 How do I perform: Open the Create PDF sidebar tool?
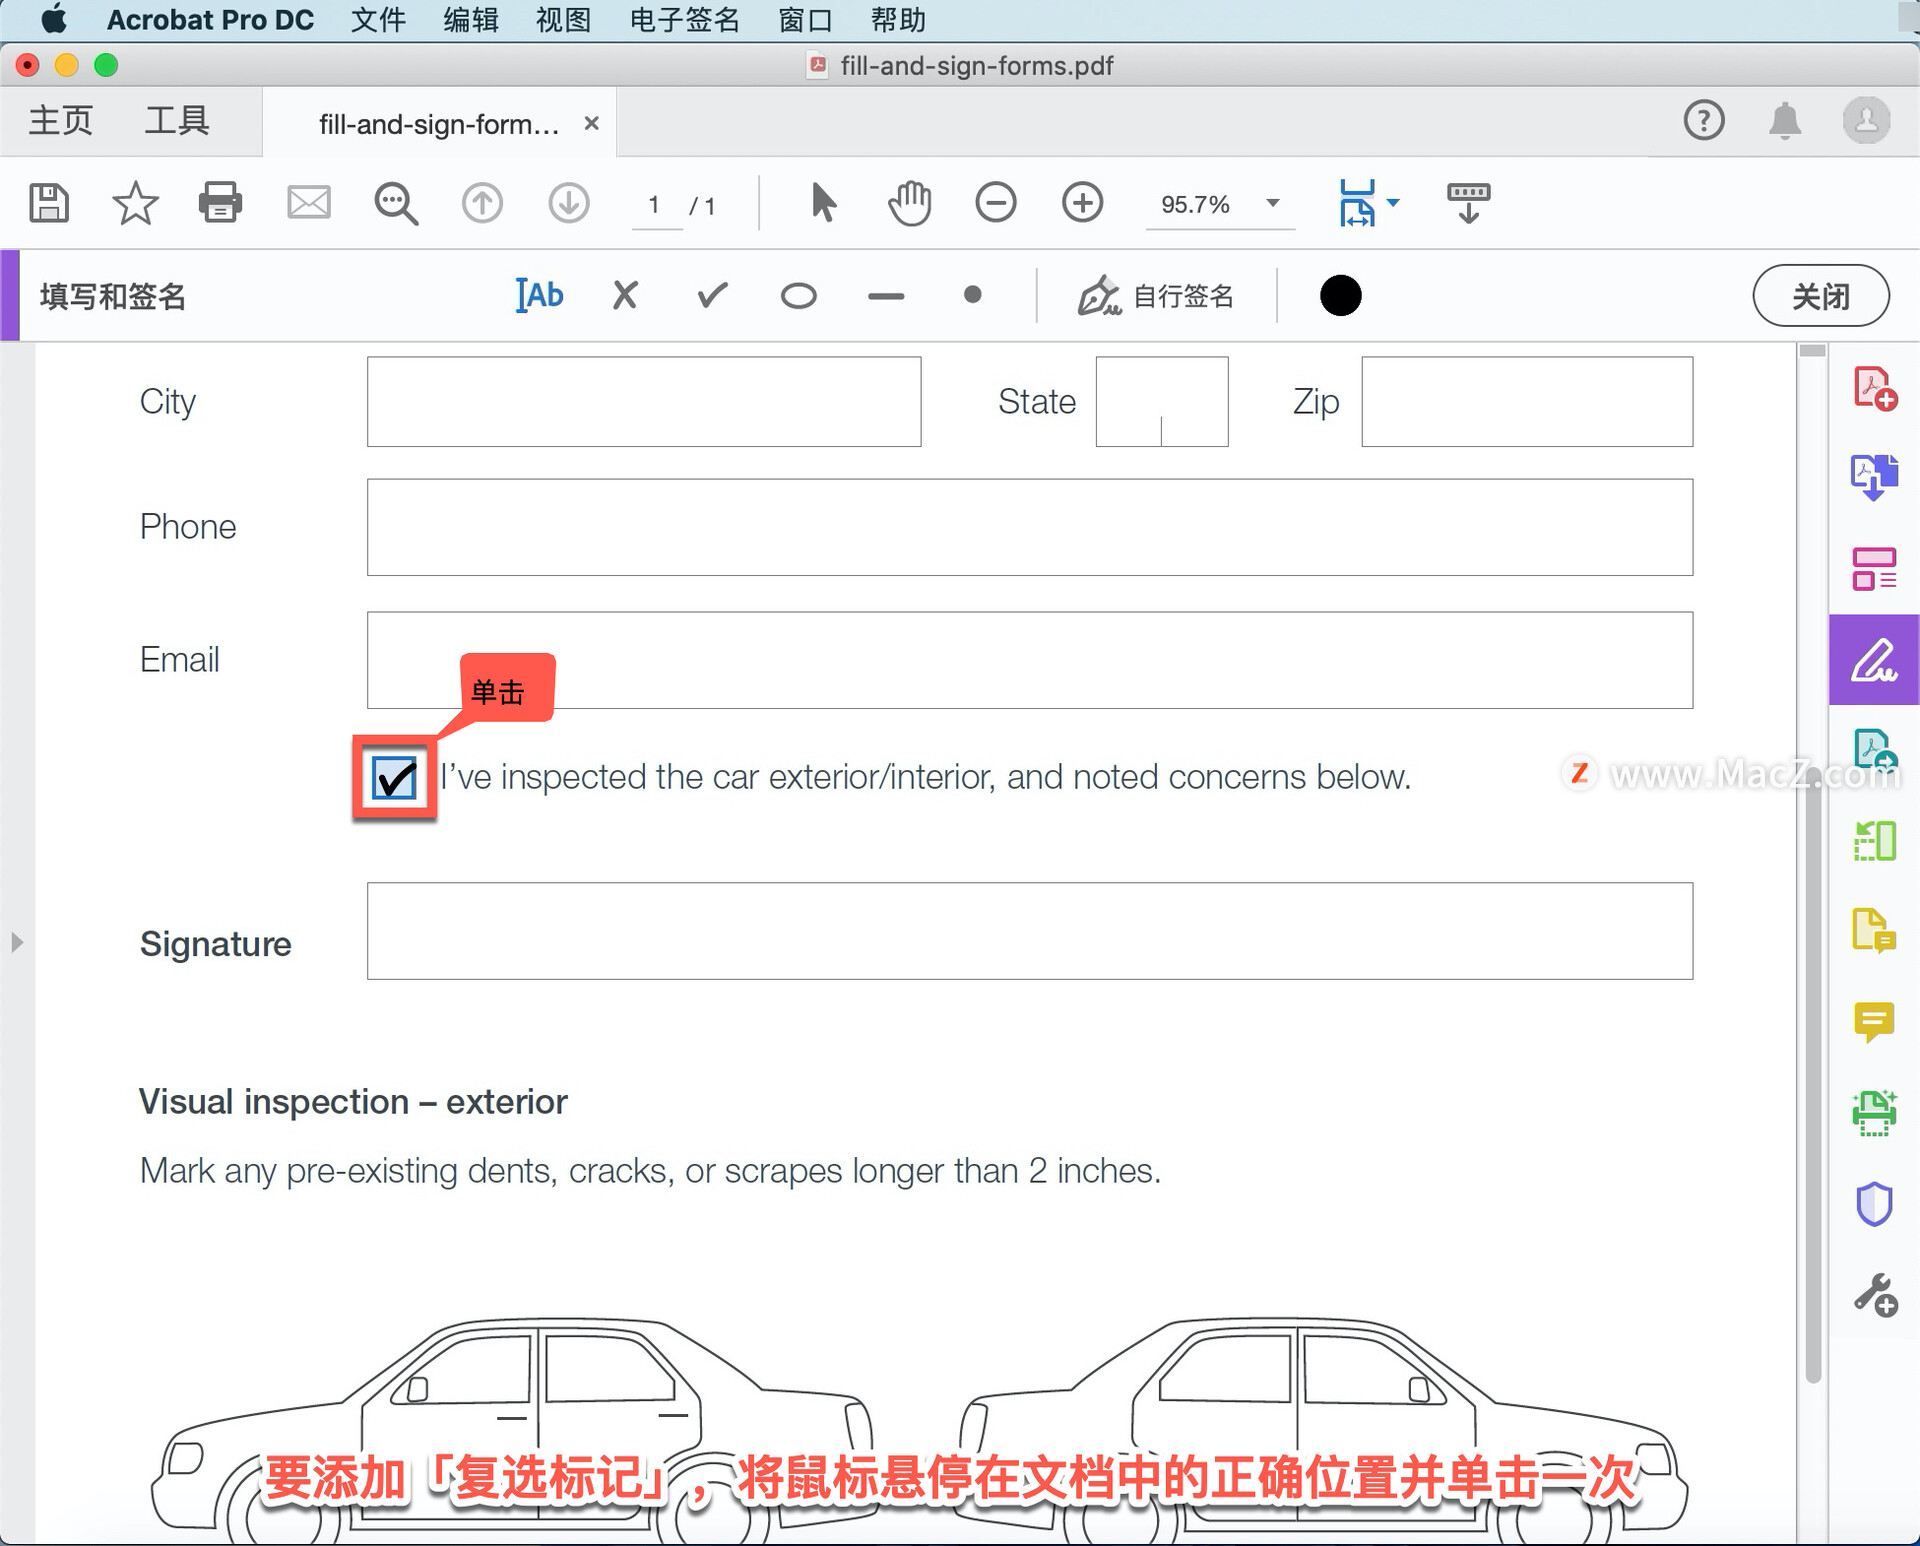(x=1874, y=389)
